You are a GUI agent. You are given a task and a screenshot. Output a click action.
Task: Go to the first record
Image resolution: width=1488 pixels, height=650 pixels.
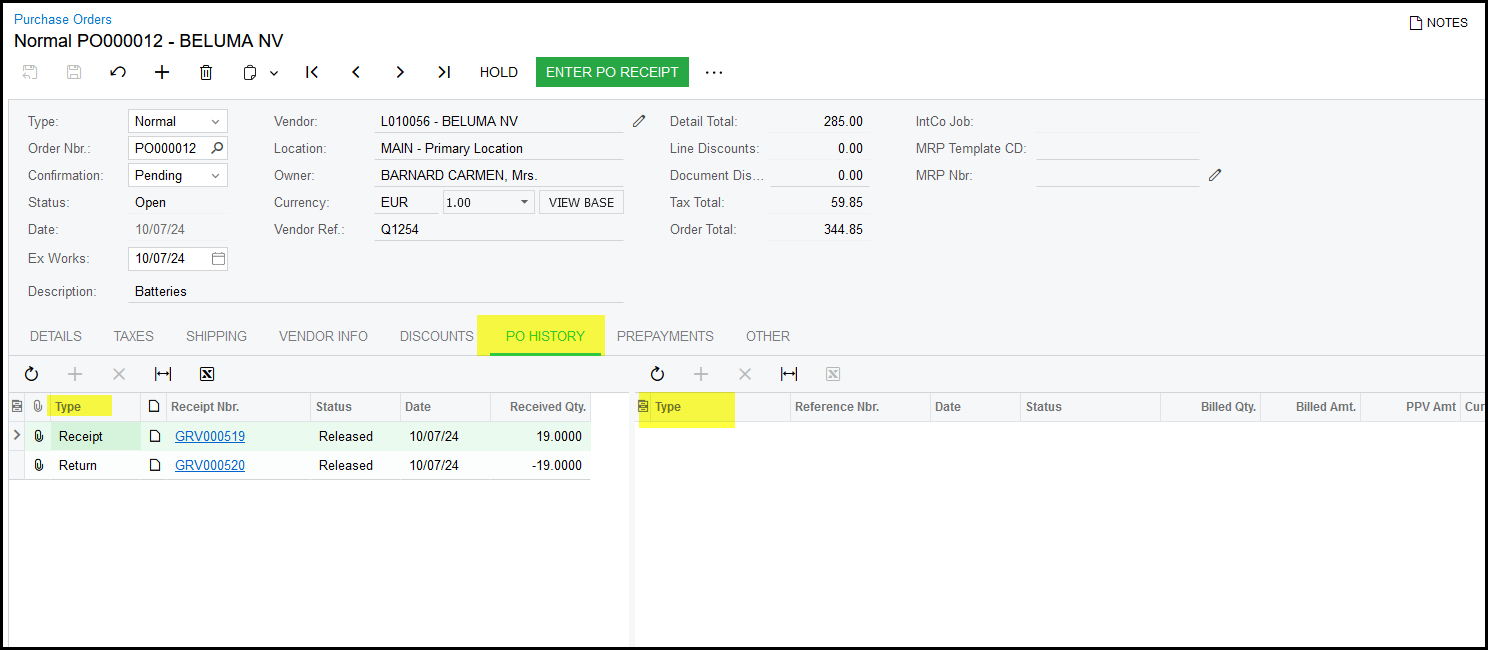312,72
